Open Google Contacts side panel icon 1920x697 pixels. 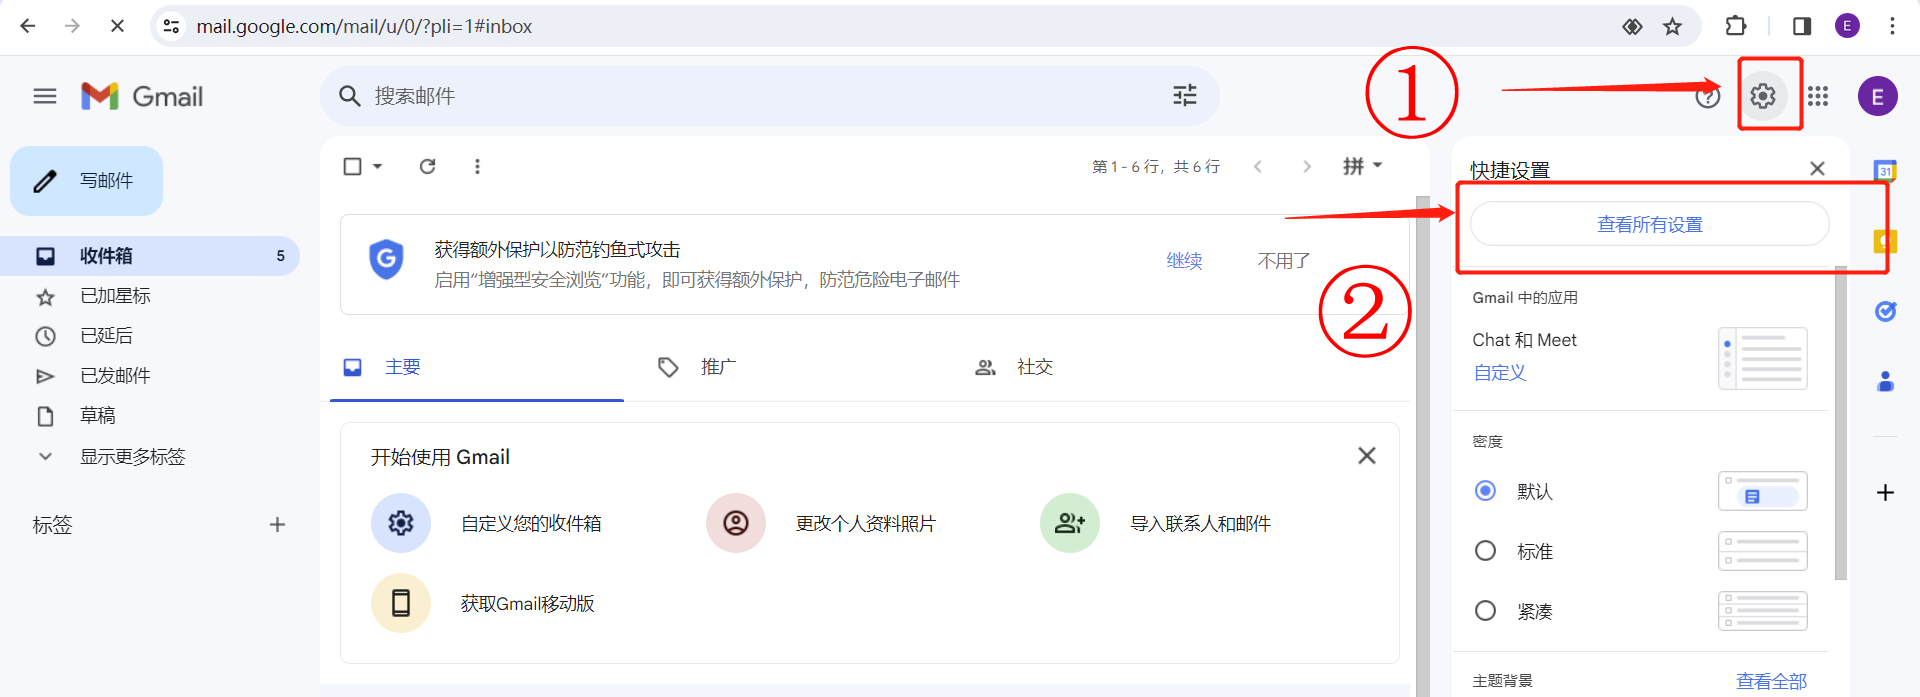point(1885,381)
